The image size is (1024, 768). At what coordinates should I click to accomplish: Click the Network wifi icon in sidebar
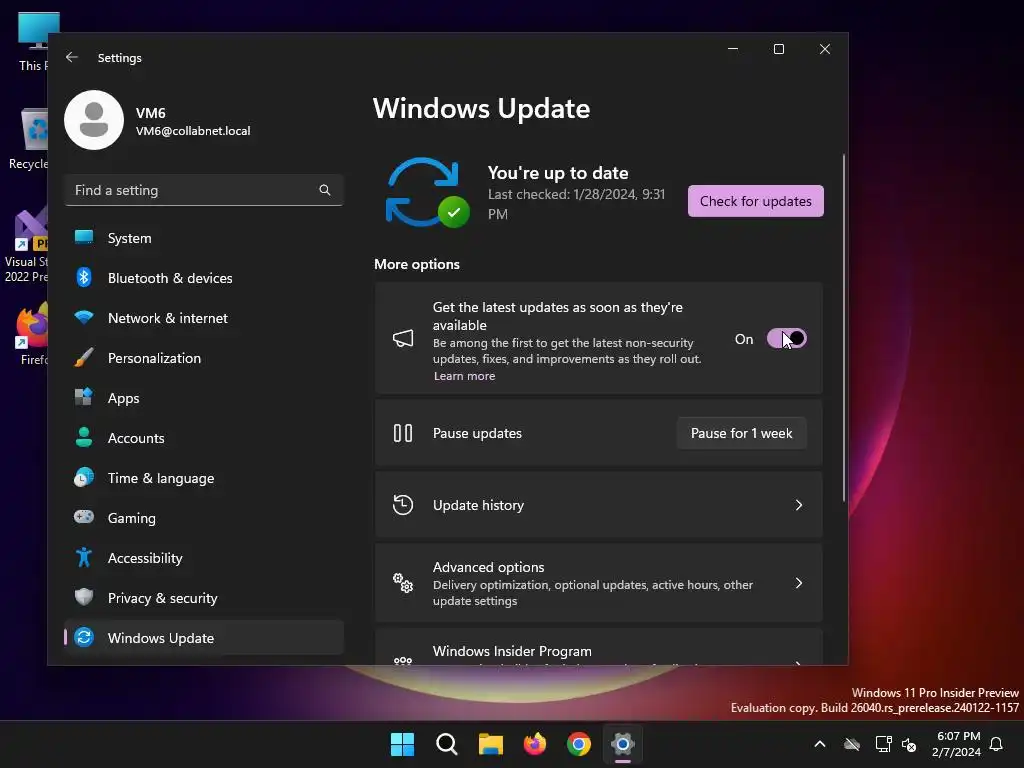pos(84,317)
